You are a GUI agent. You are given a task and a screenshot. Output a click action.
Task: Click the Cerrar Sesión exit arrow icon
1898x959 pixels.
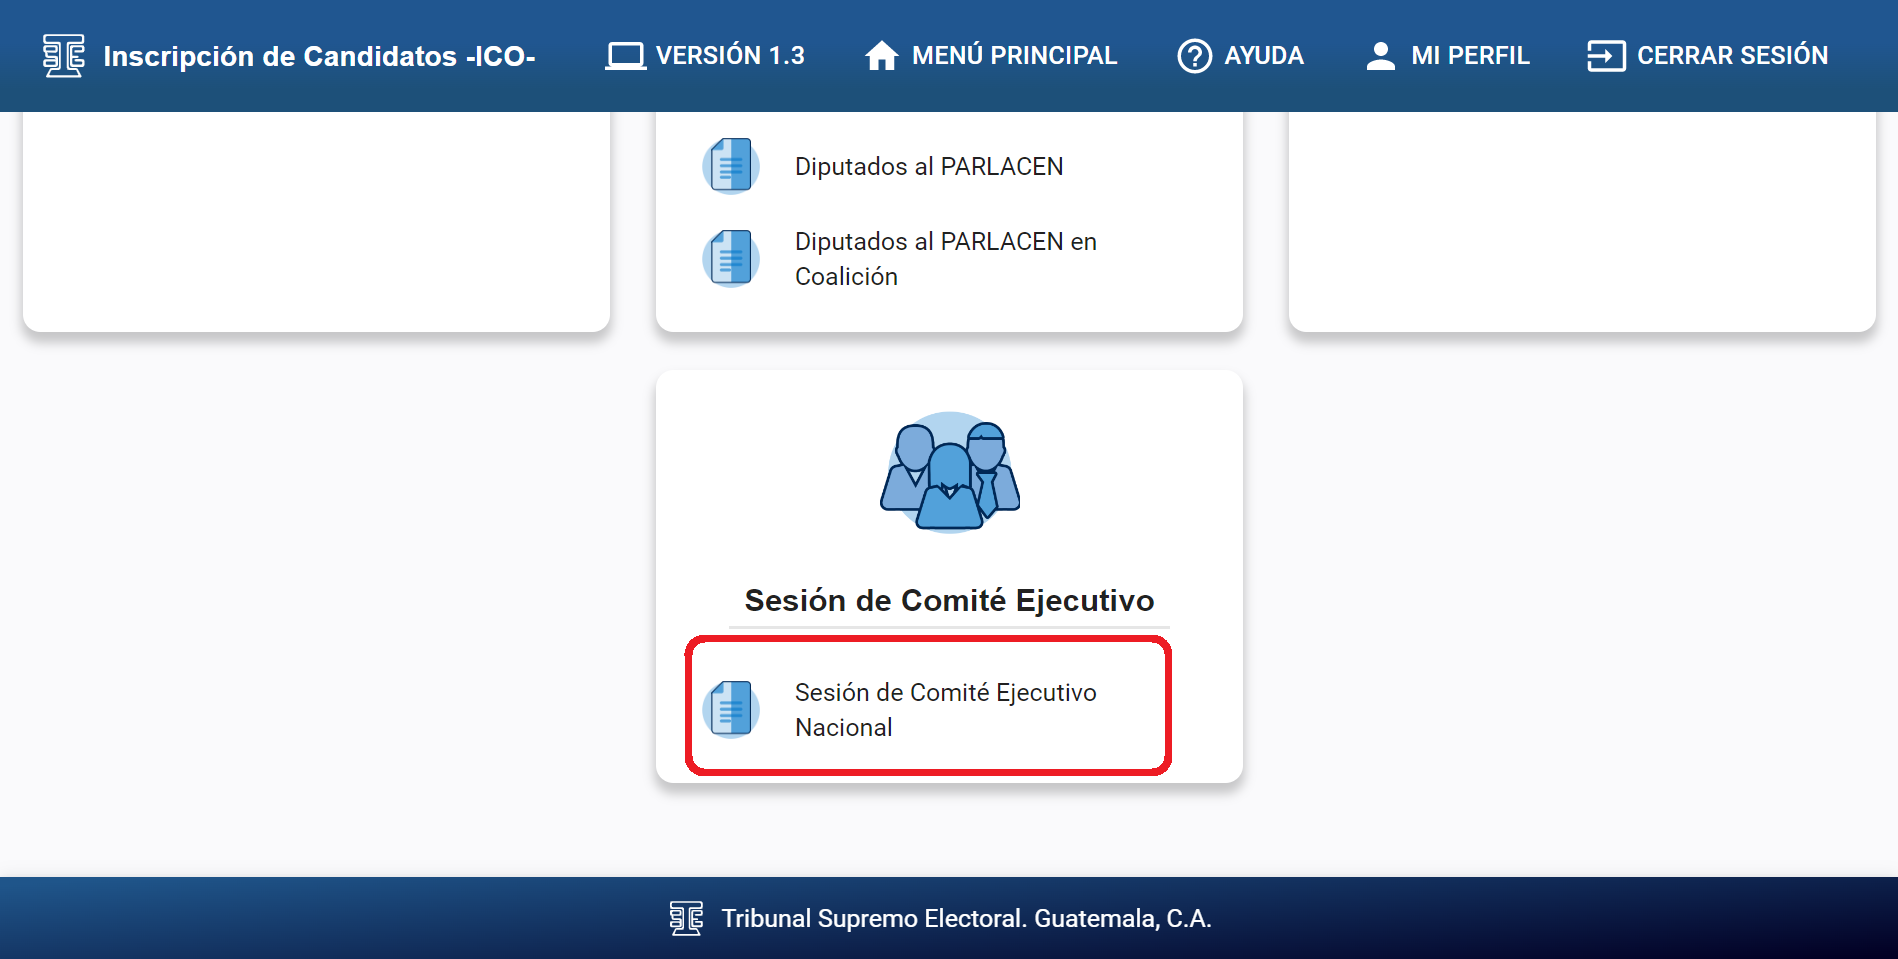tap(1606, 56)
